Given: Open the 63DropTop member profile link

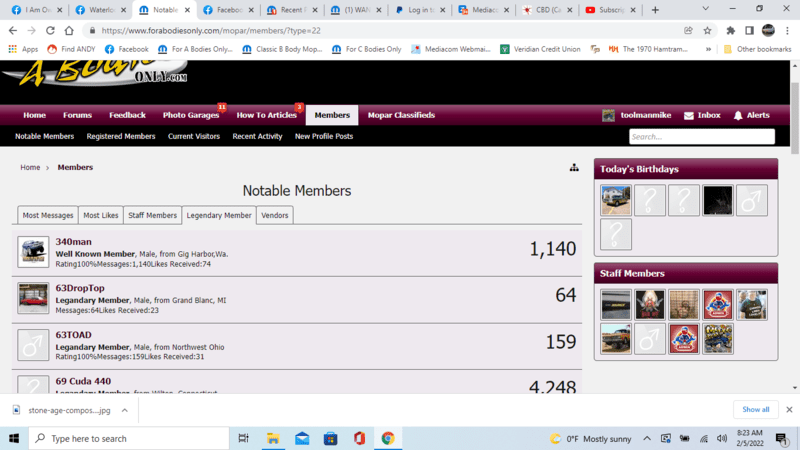Looking at the screenshot, I should coord(80,288).
